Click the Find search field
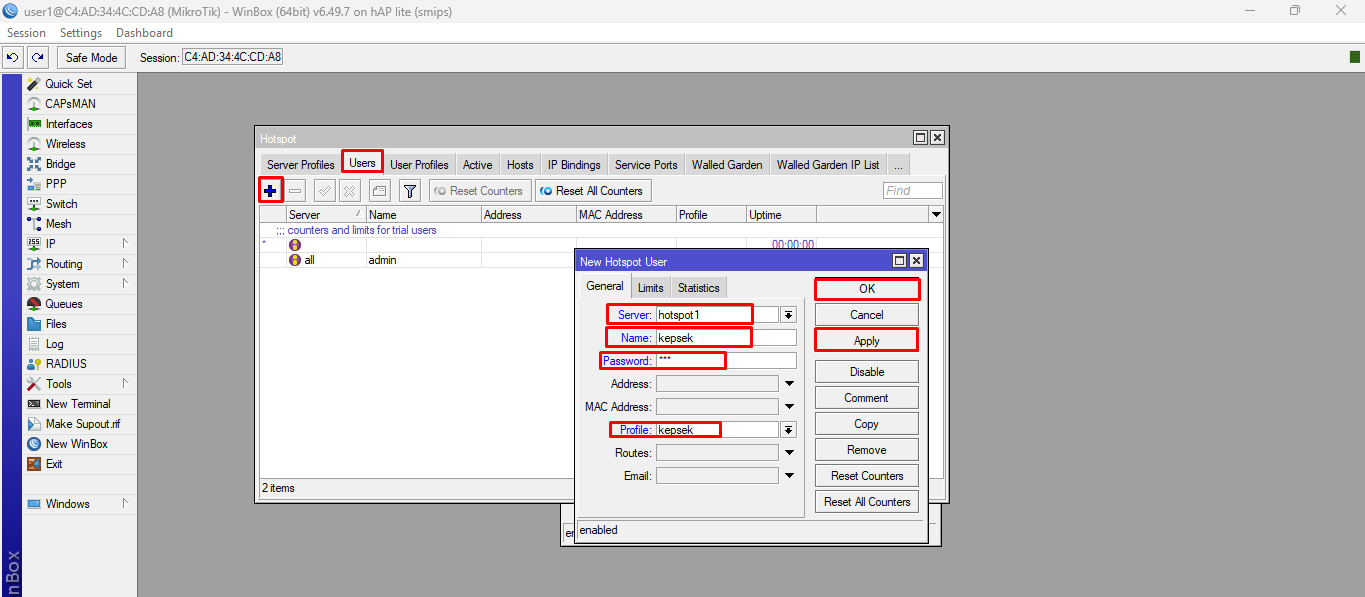Image resolution: width=1365 pixels, height=597 pixels. pyautogui.click(x=912, y=191)
